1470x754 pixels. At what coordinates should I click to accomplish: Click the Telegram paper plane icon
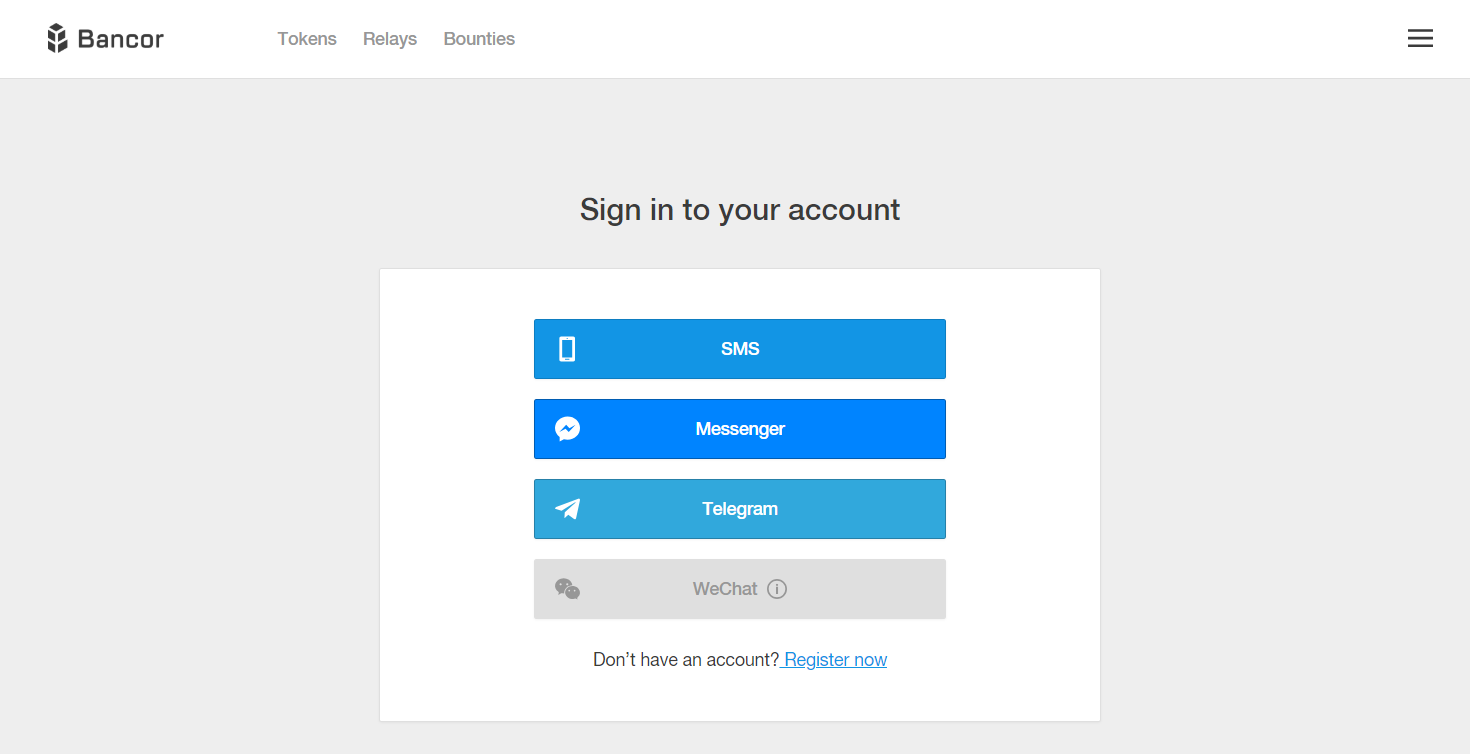coord(567,509)
